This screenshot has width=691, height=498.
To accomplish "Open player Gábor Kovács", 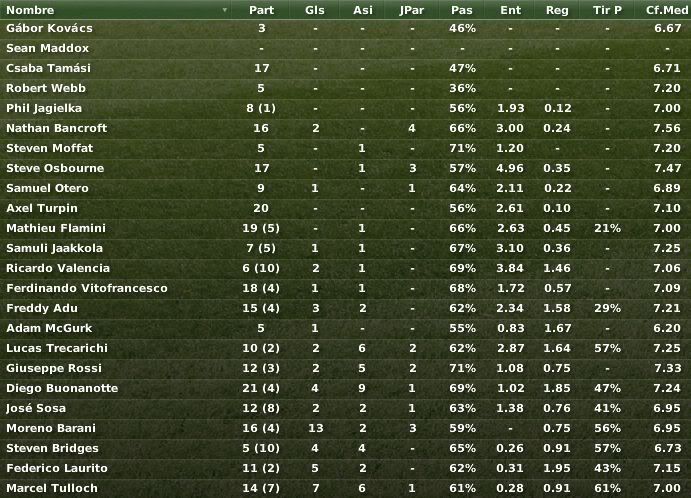I will tap(49, 28).
